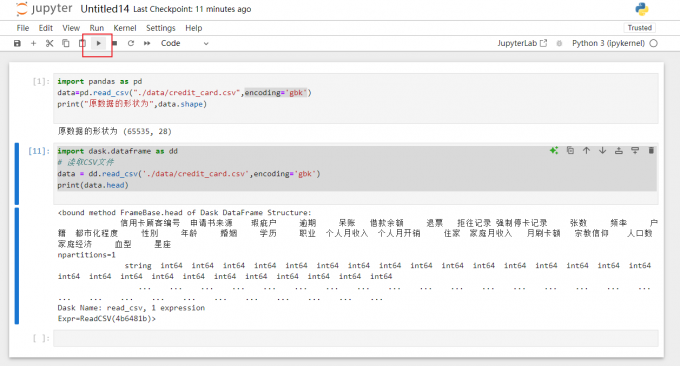Delete the active cell with the trash icon
Image resolution: width=680 pixels, height=366 pixels.
[x=651, y=150]
